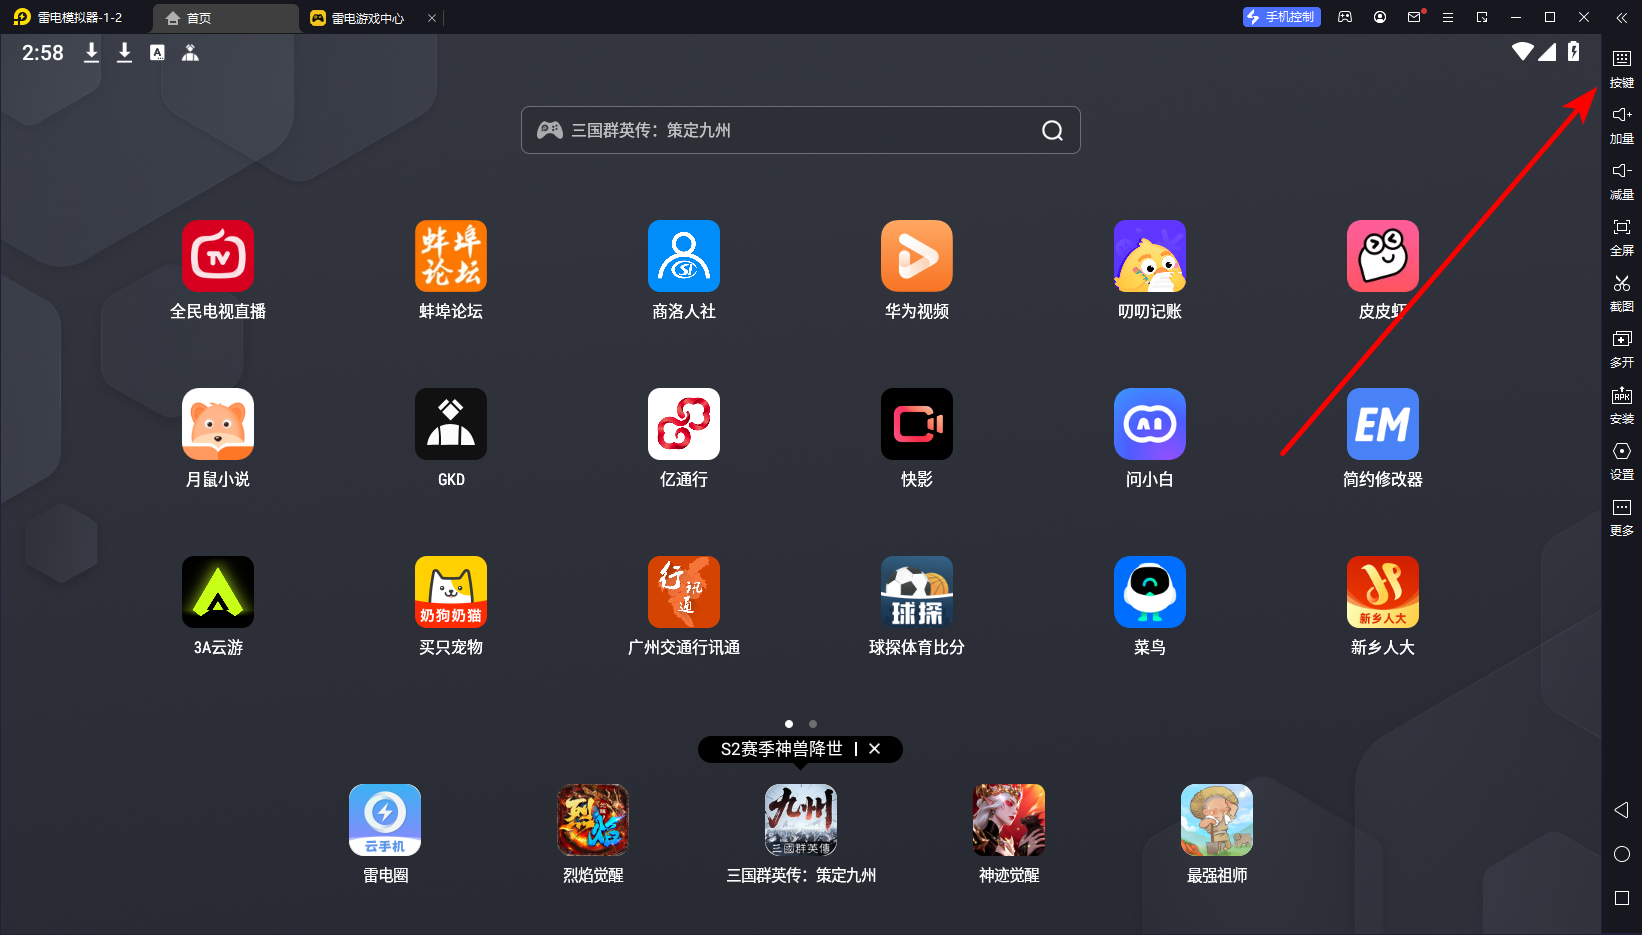Toggle fullscreen mode with 全屏
Viewport: 1642px width, 935px height.
click(x=1621, y=238)
